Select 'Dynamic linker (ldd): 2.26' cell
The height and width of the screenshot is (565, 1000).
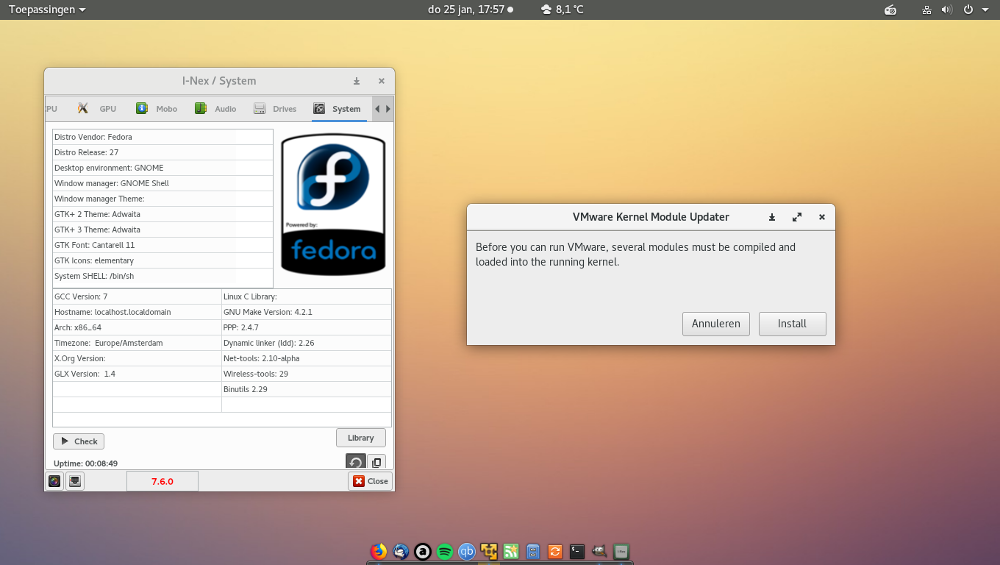306,343
